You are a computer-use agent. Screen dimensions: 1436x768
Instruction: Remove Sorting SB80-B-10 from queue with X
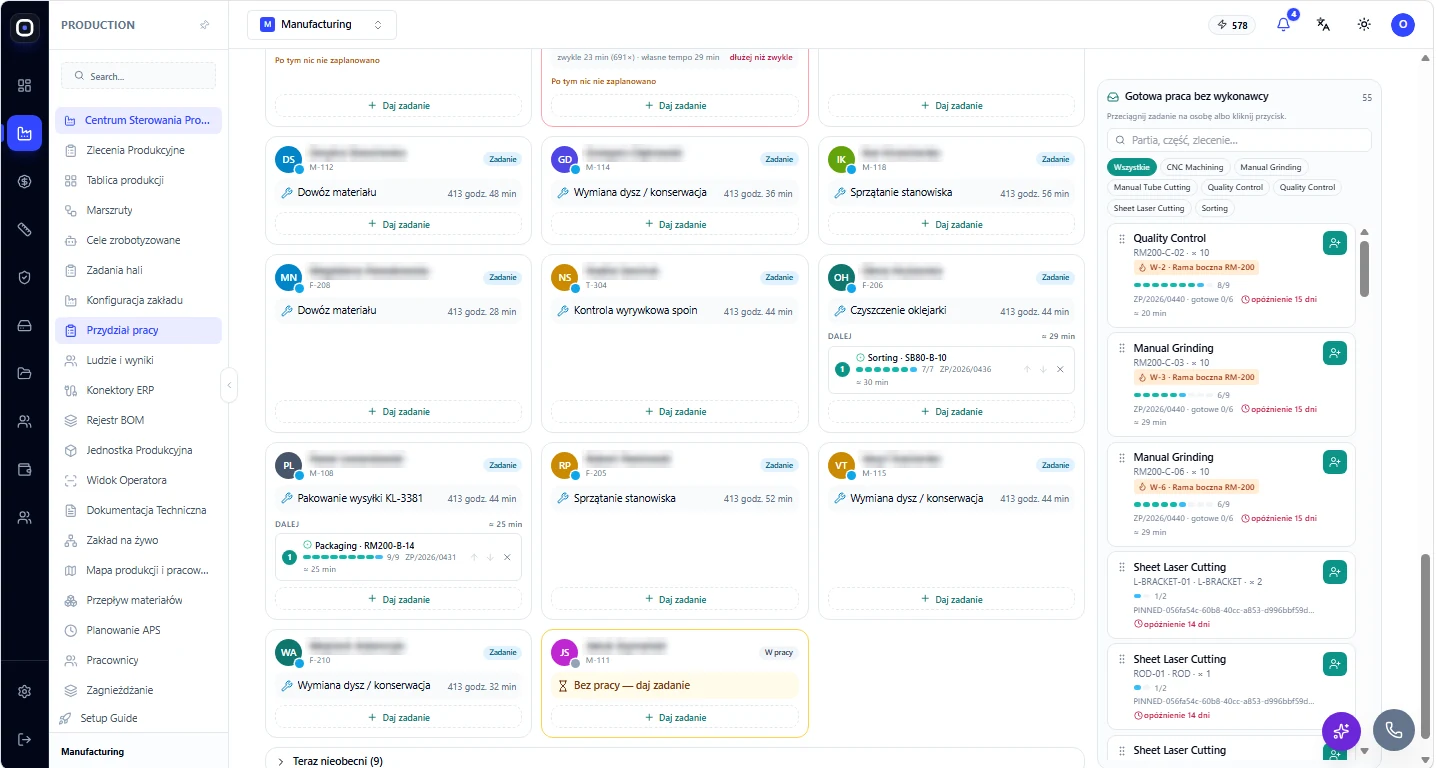coord(1060,369)
